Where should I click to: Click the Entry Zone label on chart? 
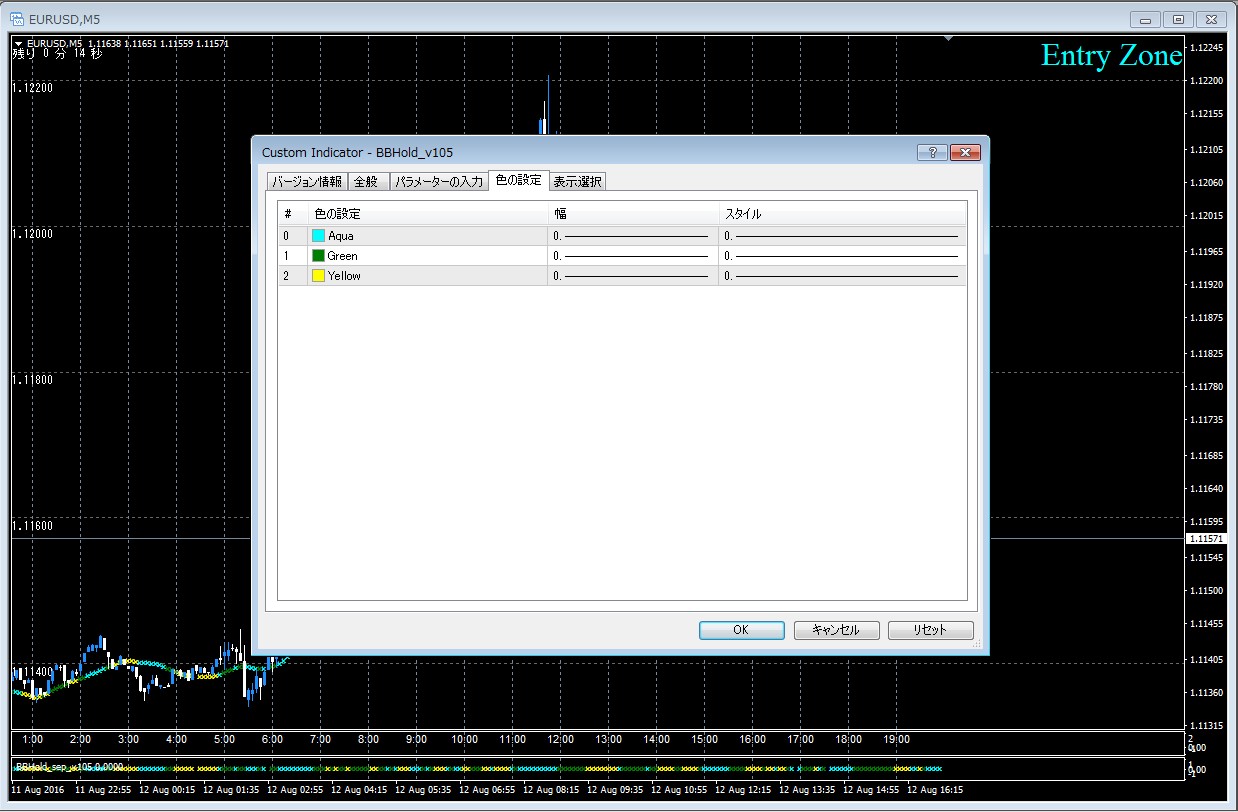pyautogui.click(x=1111, y=55)
